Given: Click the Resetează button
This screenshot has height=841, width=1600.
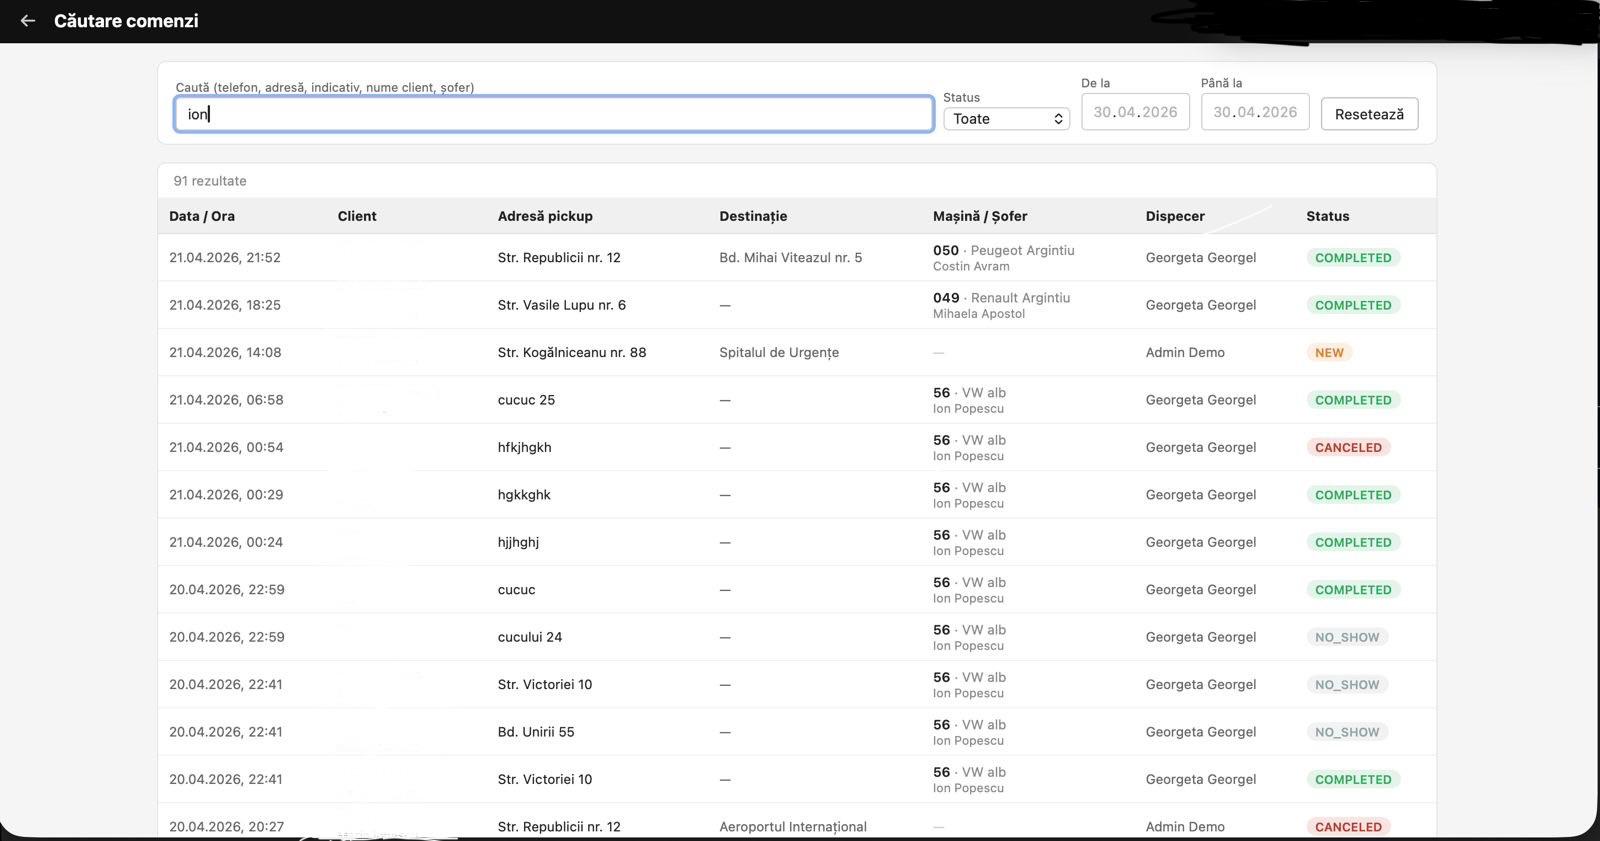Looking at the screenshot, I should click(x=1368, y=114).
